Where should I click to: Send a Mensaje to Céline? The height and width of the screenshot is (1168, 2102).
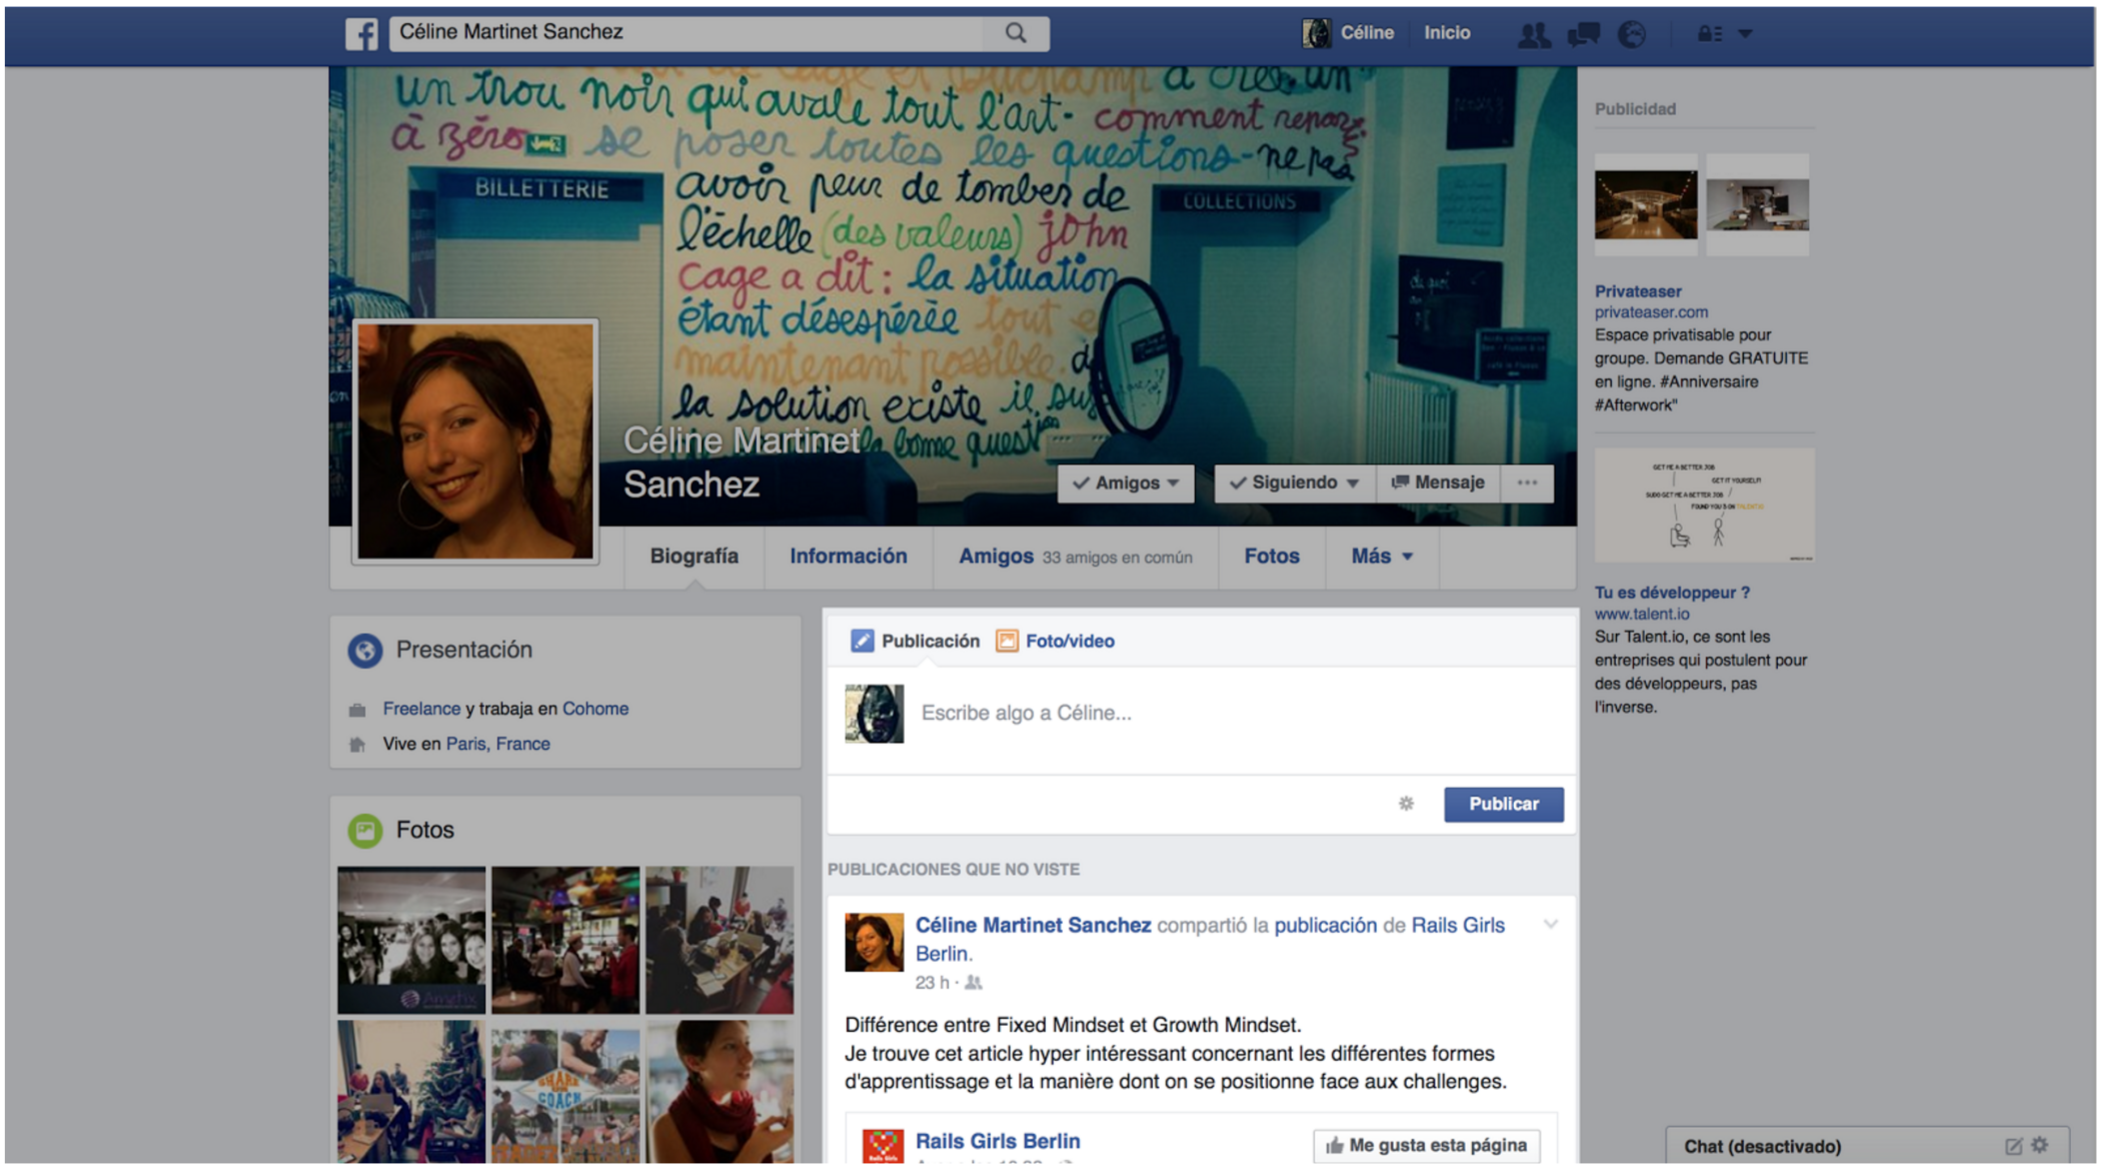point(1438,483)
